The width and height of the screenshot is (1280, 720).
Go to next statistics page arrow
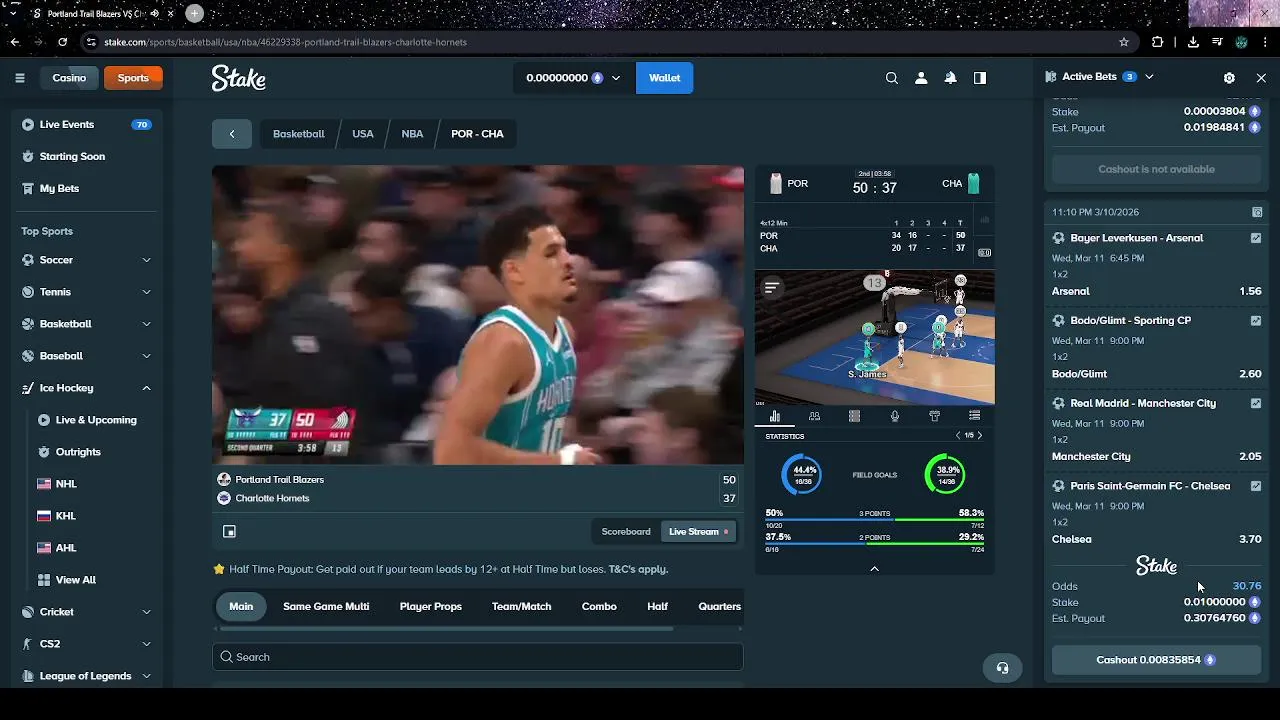pyautogui.click(x=980, y=436)
